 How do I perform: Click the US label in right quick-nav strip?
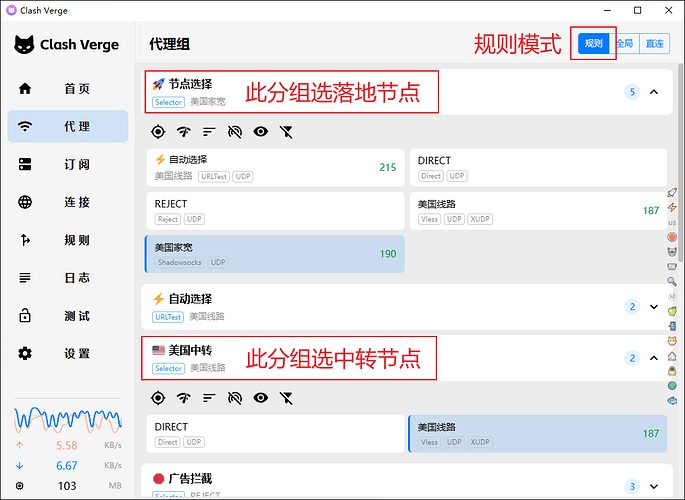point(672,222)
